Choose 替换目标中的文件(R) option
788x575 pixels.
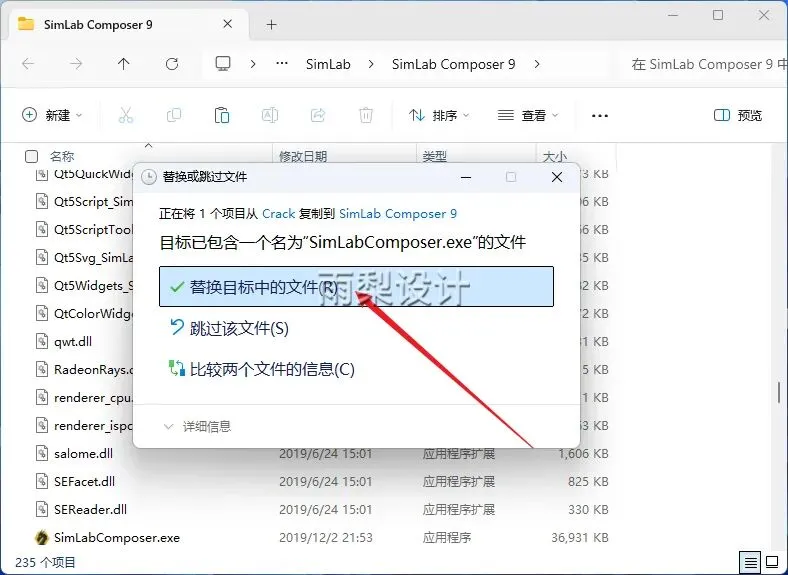pyautogui.click(x=356, y=286)
